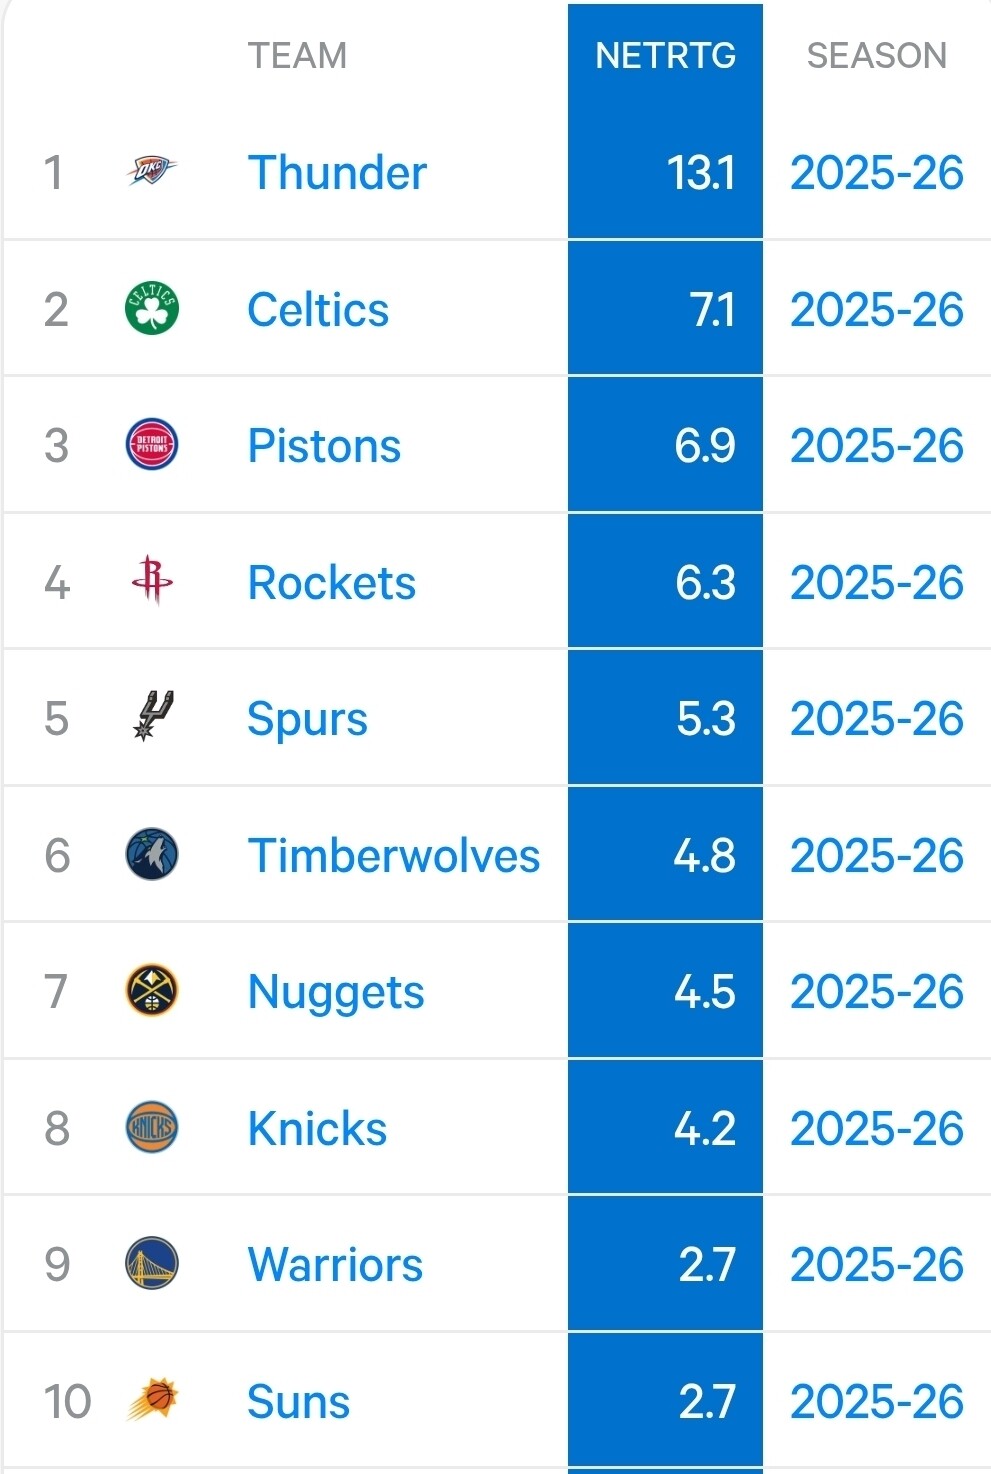Click the Timberwolves wolf logo
This screenshot has height=1474, width=991.
click(152, 855)
